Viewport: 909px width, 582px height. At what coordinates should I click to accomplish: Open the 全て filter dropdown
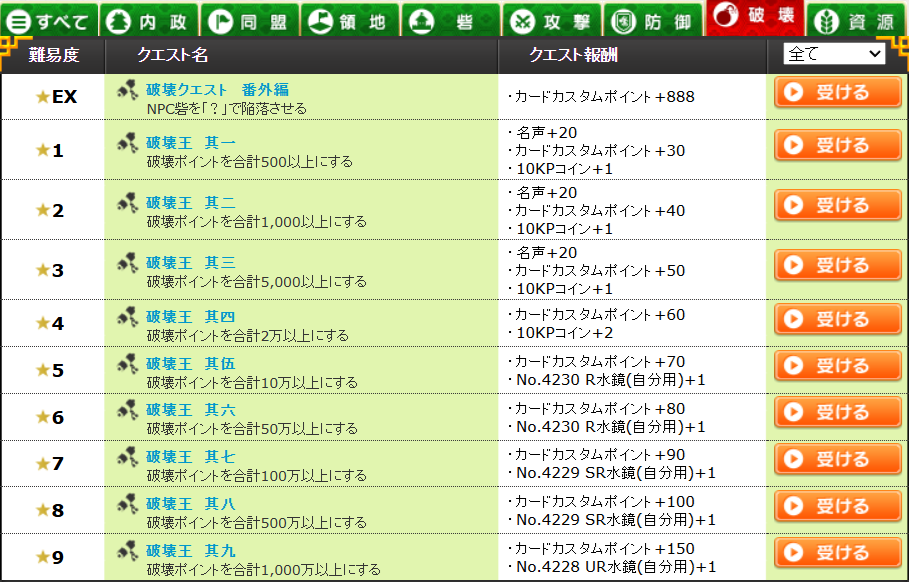834,54
